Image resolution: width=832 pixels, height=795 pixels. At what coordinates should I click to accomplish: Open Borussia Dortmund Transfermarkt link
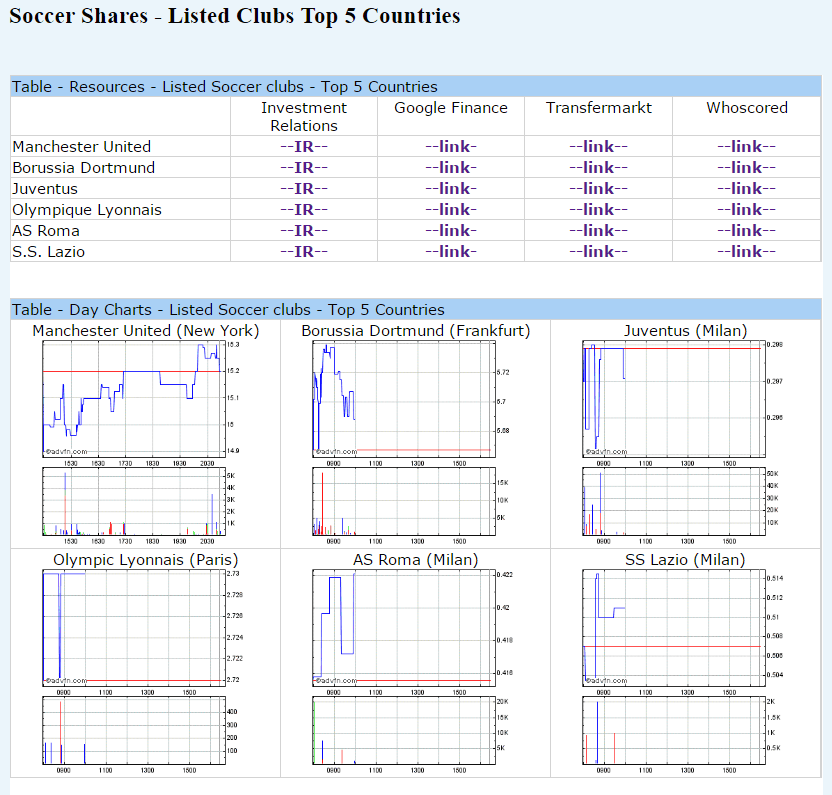(x=599, y=168)
